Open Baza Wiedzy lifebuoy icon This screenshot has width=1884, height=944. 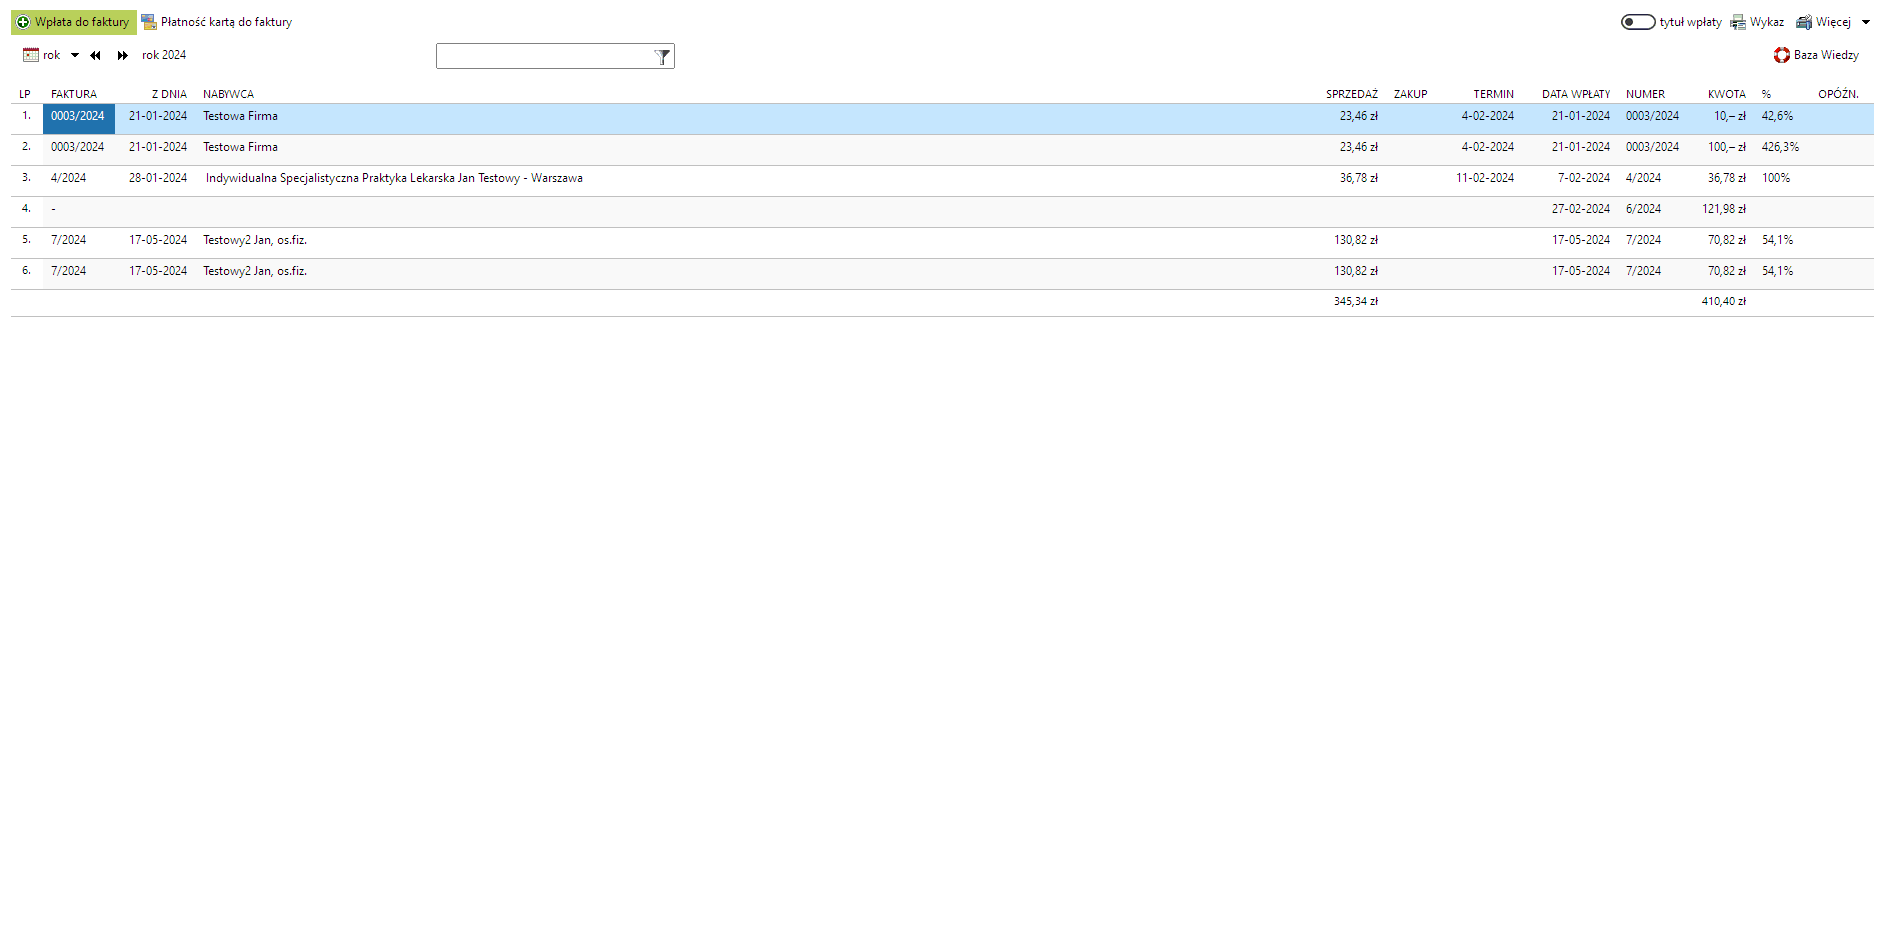pyautogui.click(x=1781, y=55)
